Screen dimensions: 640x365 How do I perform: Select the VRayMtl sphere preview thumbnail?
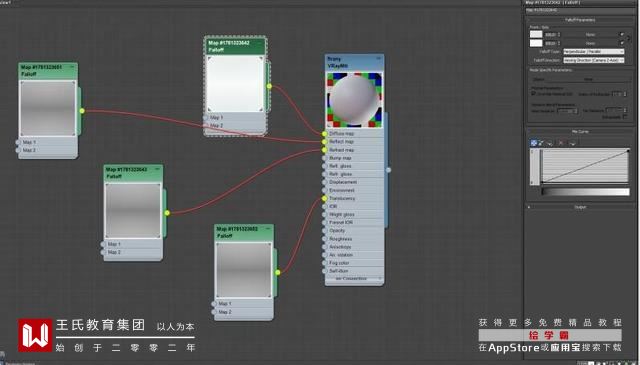pos(354,100)
